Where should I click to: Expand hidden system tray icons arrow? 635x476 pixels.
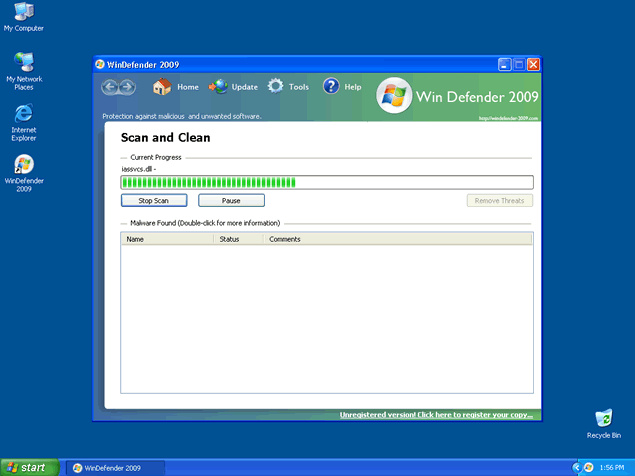(x=577, y=467)
